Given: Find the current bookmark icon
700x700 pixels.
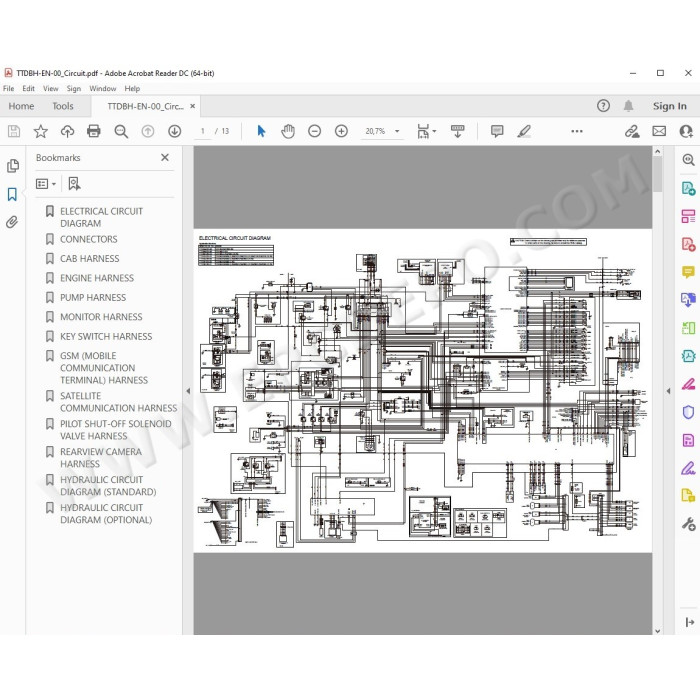Looking at the screenshot, I should click(x=74, y=183).
